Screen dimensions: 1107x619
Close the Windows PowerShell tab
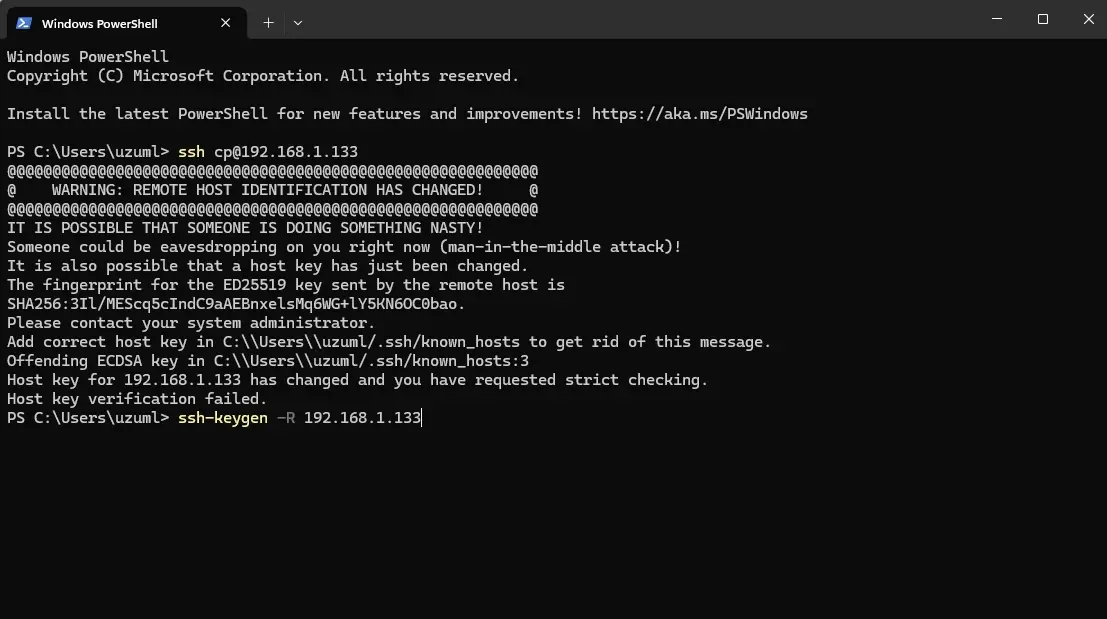pyautogui.click(x=225, y=23)
